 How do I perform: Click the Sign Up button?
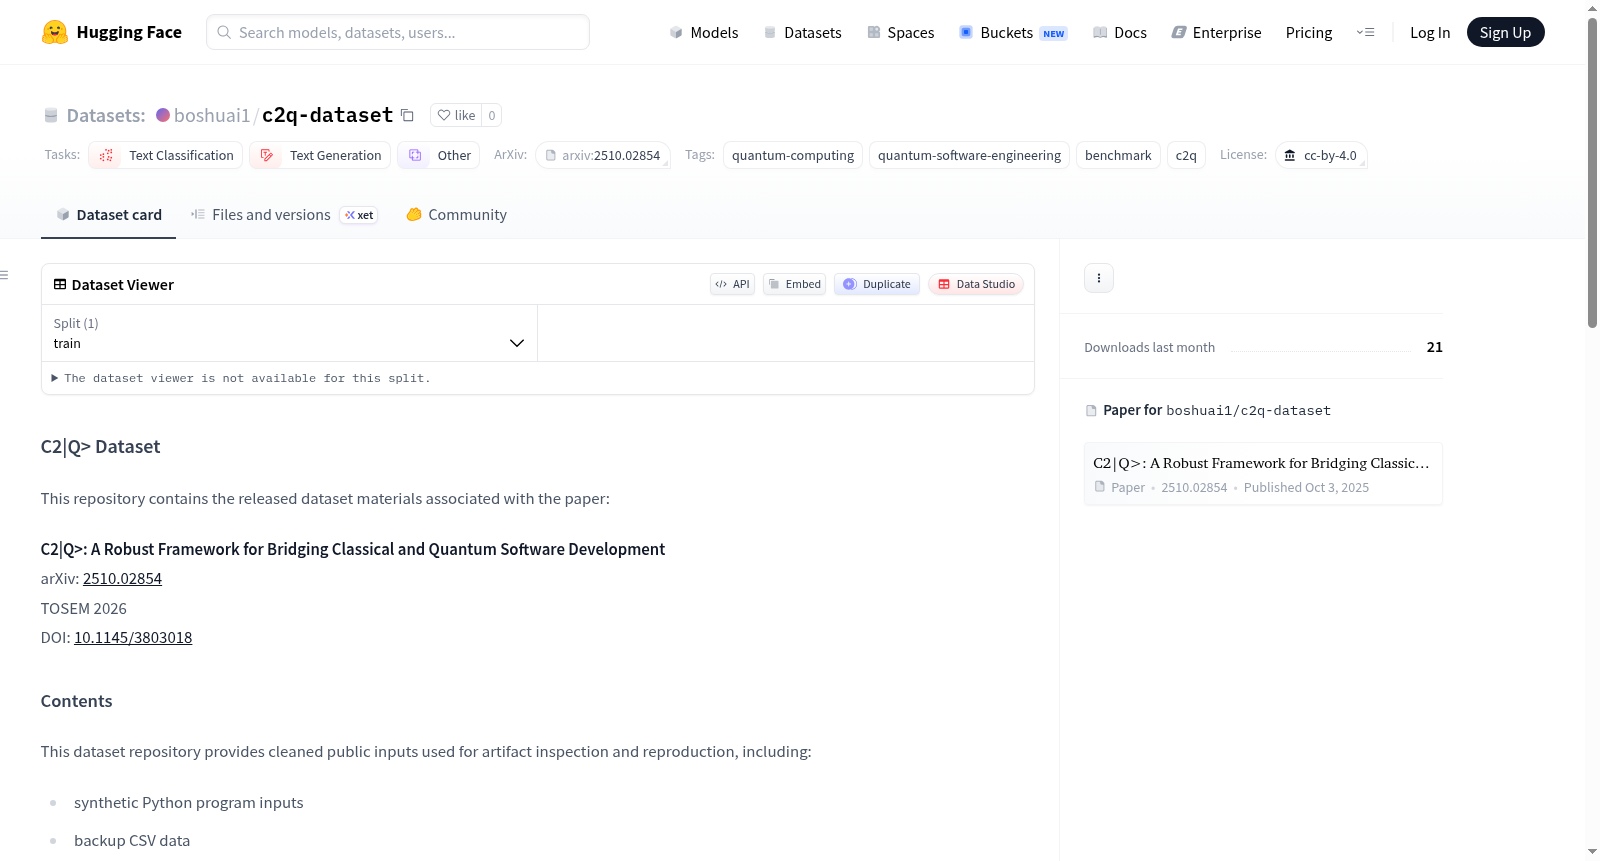pos(1505,32)
